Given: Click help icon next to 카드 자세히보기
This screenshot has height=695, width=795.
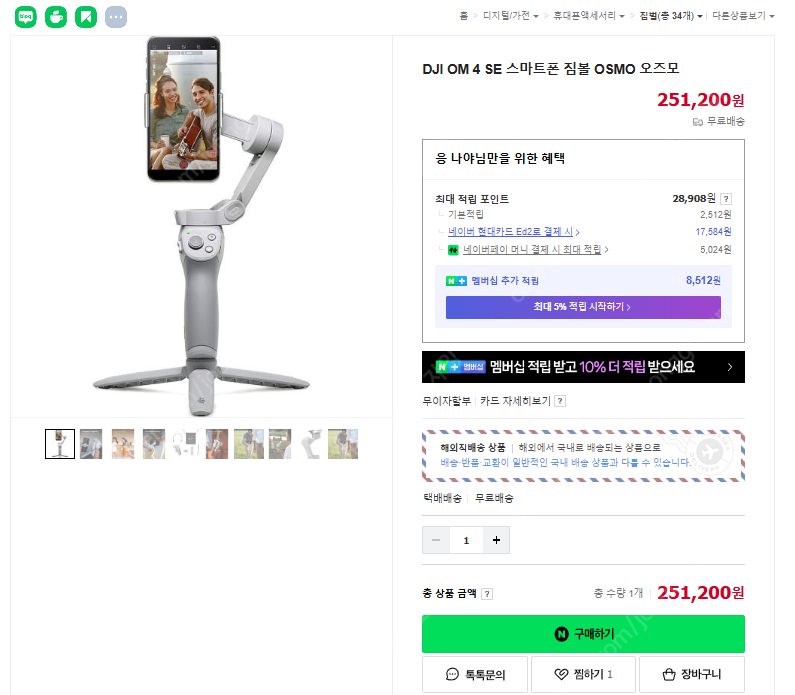Looking at the screenshot, I should (x=560, y=401).
